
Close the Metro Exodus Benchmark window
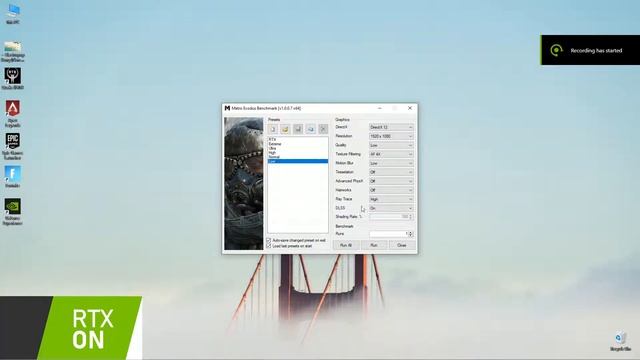[x=410, y=108]
